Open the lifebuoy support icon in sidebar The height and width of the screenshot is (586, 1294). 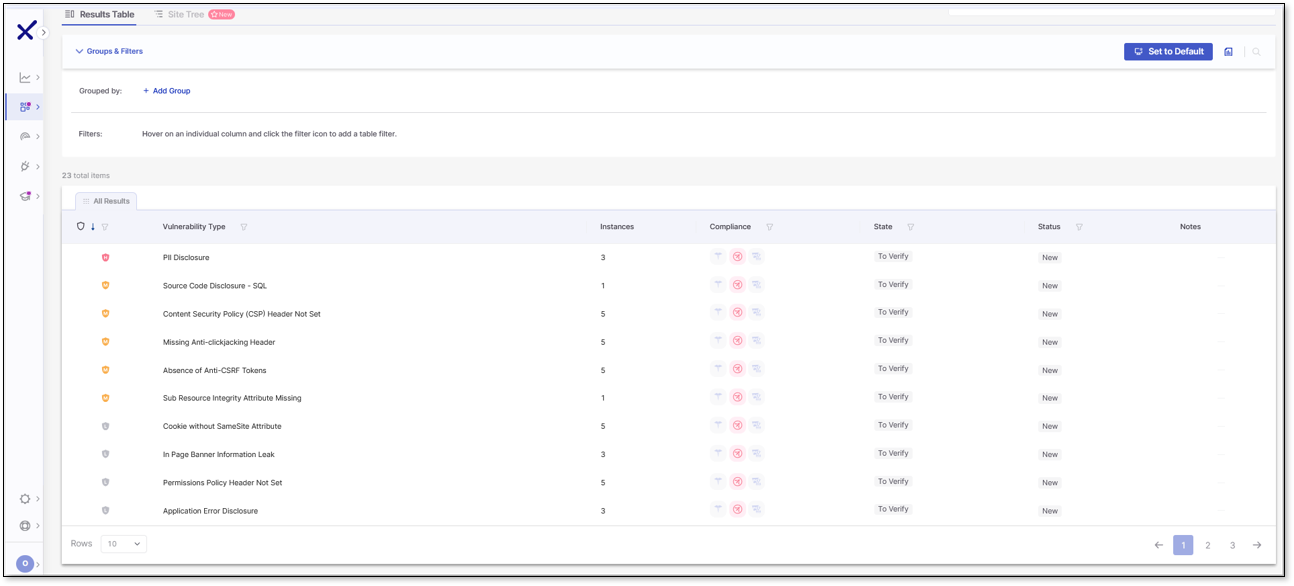(25, 526)
